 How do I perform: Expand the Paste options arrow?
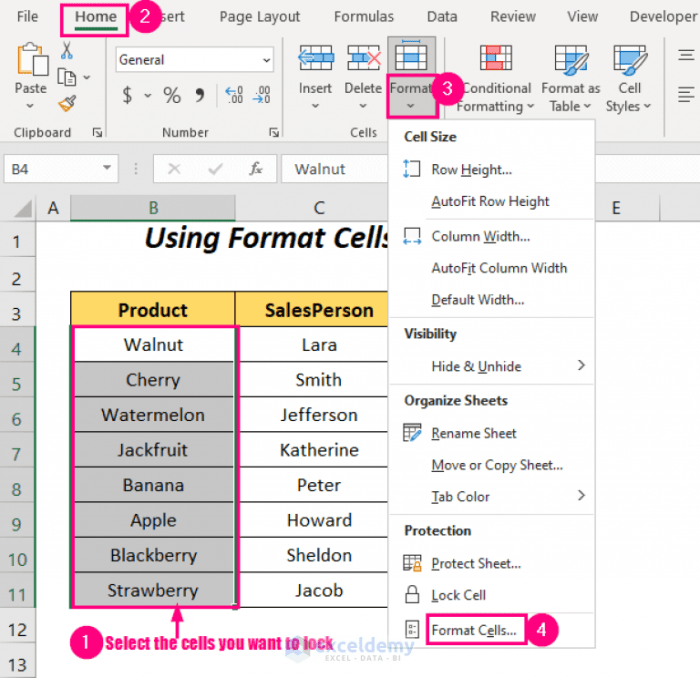[x=30, y=106]
